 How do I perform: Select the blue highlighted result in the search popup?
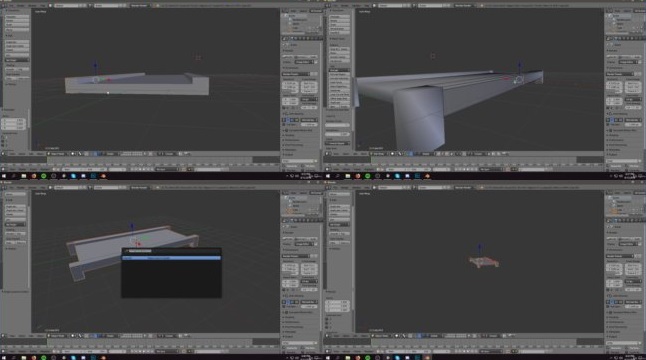171,258
